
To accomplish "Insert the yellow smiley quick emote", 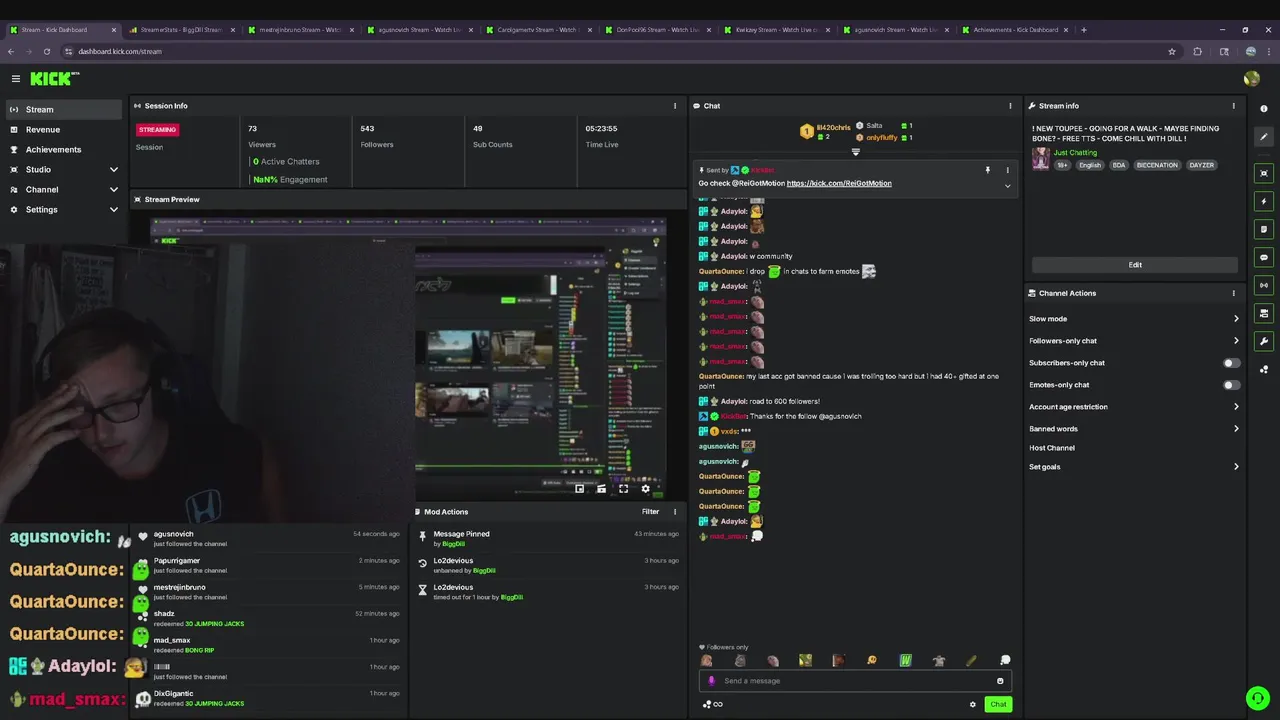I will tap(872, 660).
